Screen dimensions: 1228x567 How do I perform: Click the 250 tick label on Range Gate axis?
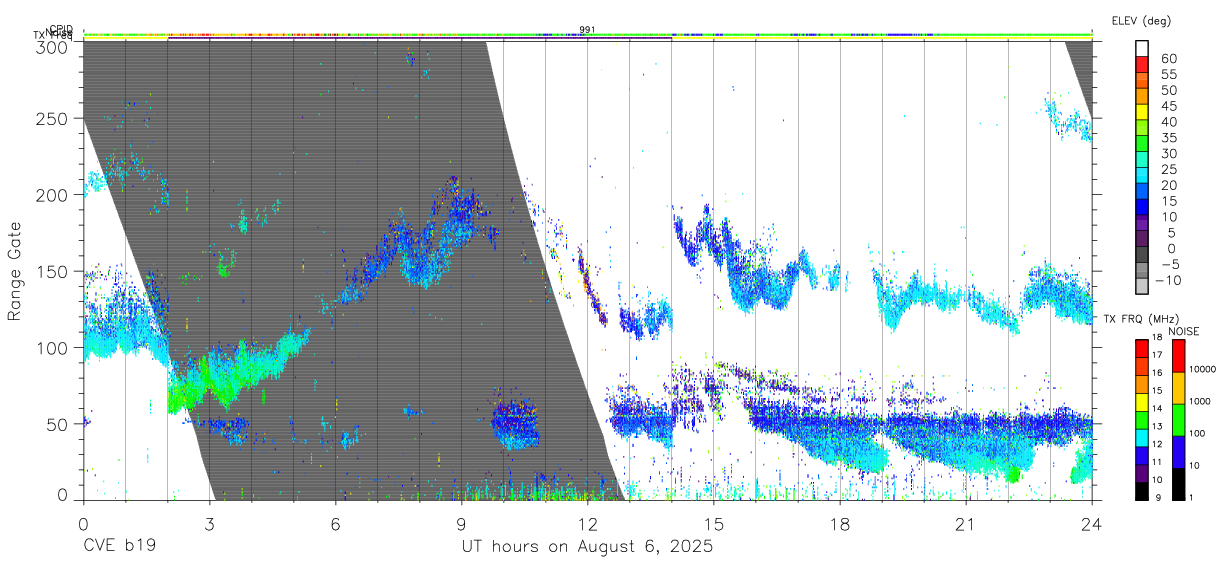(53, 119)
